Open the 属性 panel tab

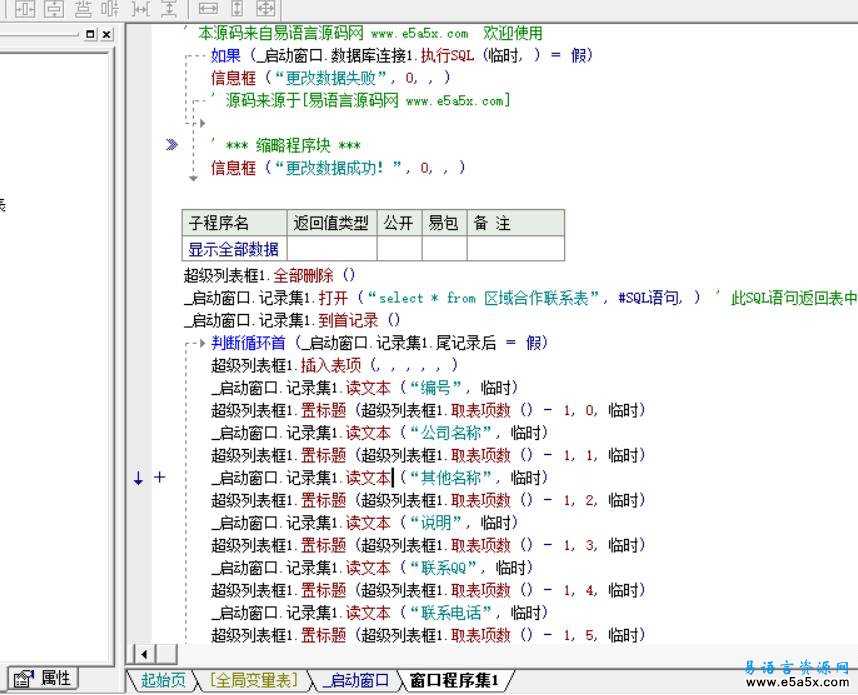click(43, 679)
